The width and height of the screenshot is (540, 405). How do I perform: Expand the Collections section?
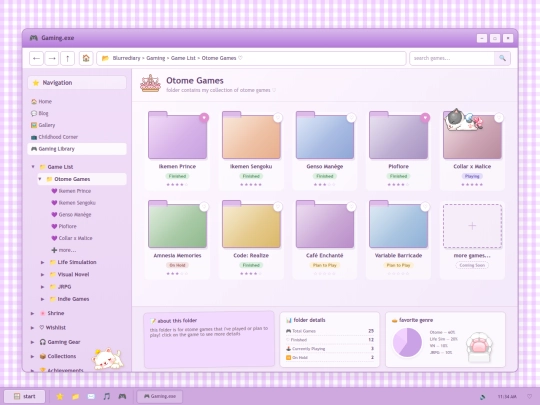(32, 356)
